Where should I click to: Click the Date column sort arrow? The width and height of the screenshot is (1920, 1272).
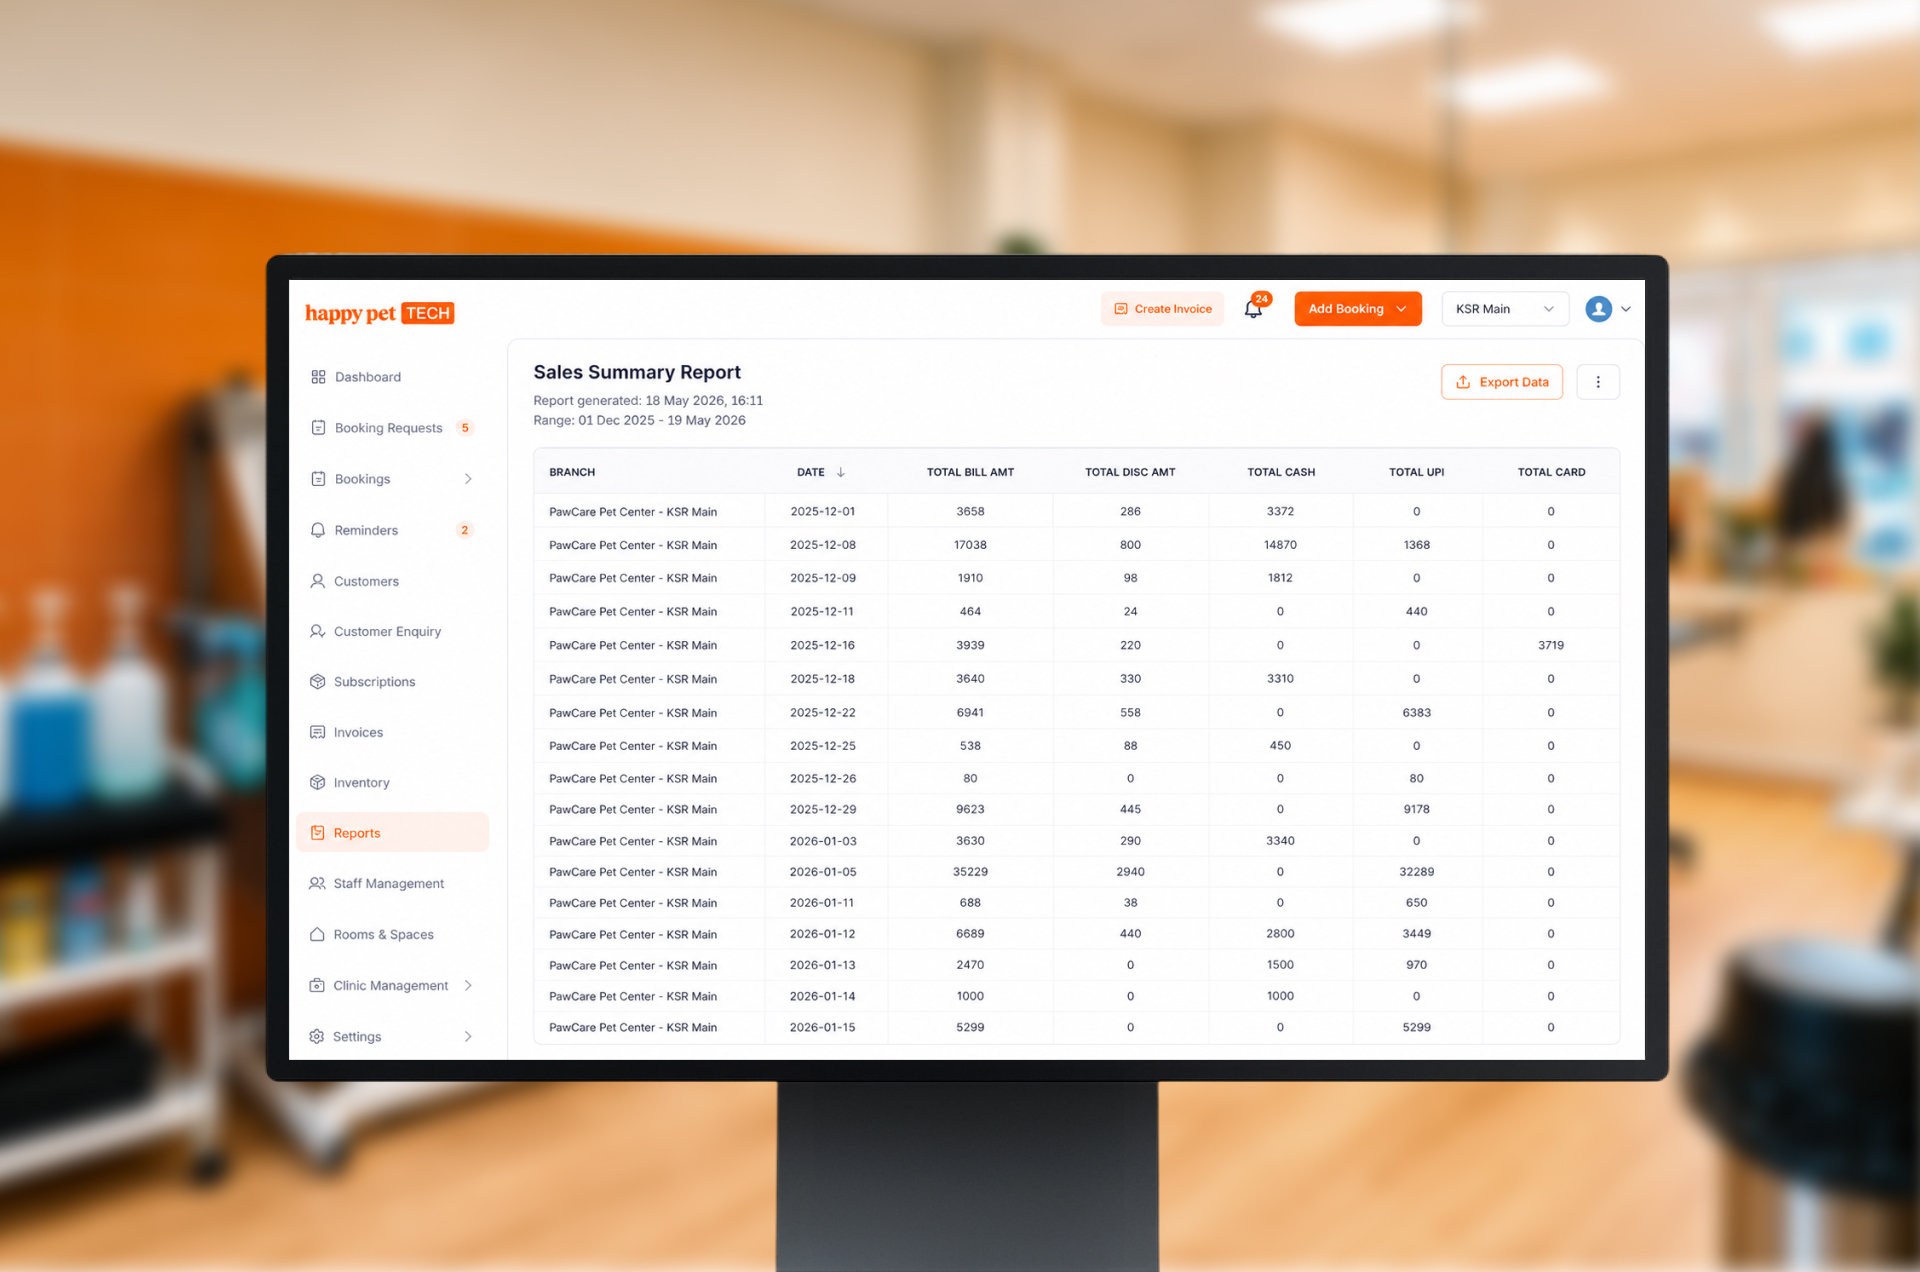click(x=841, y=472)
